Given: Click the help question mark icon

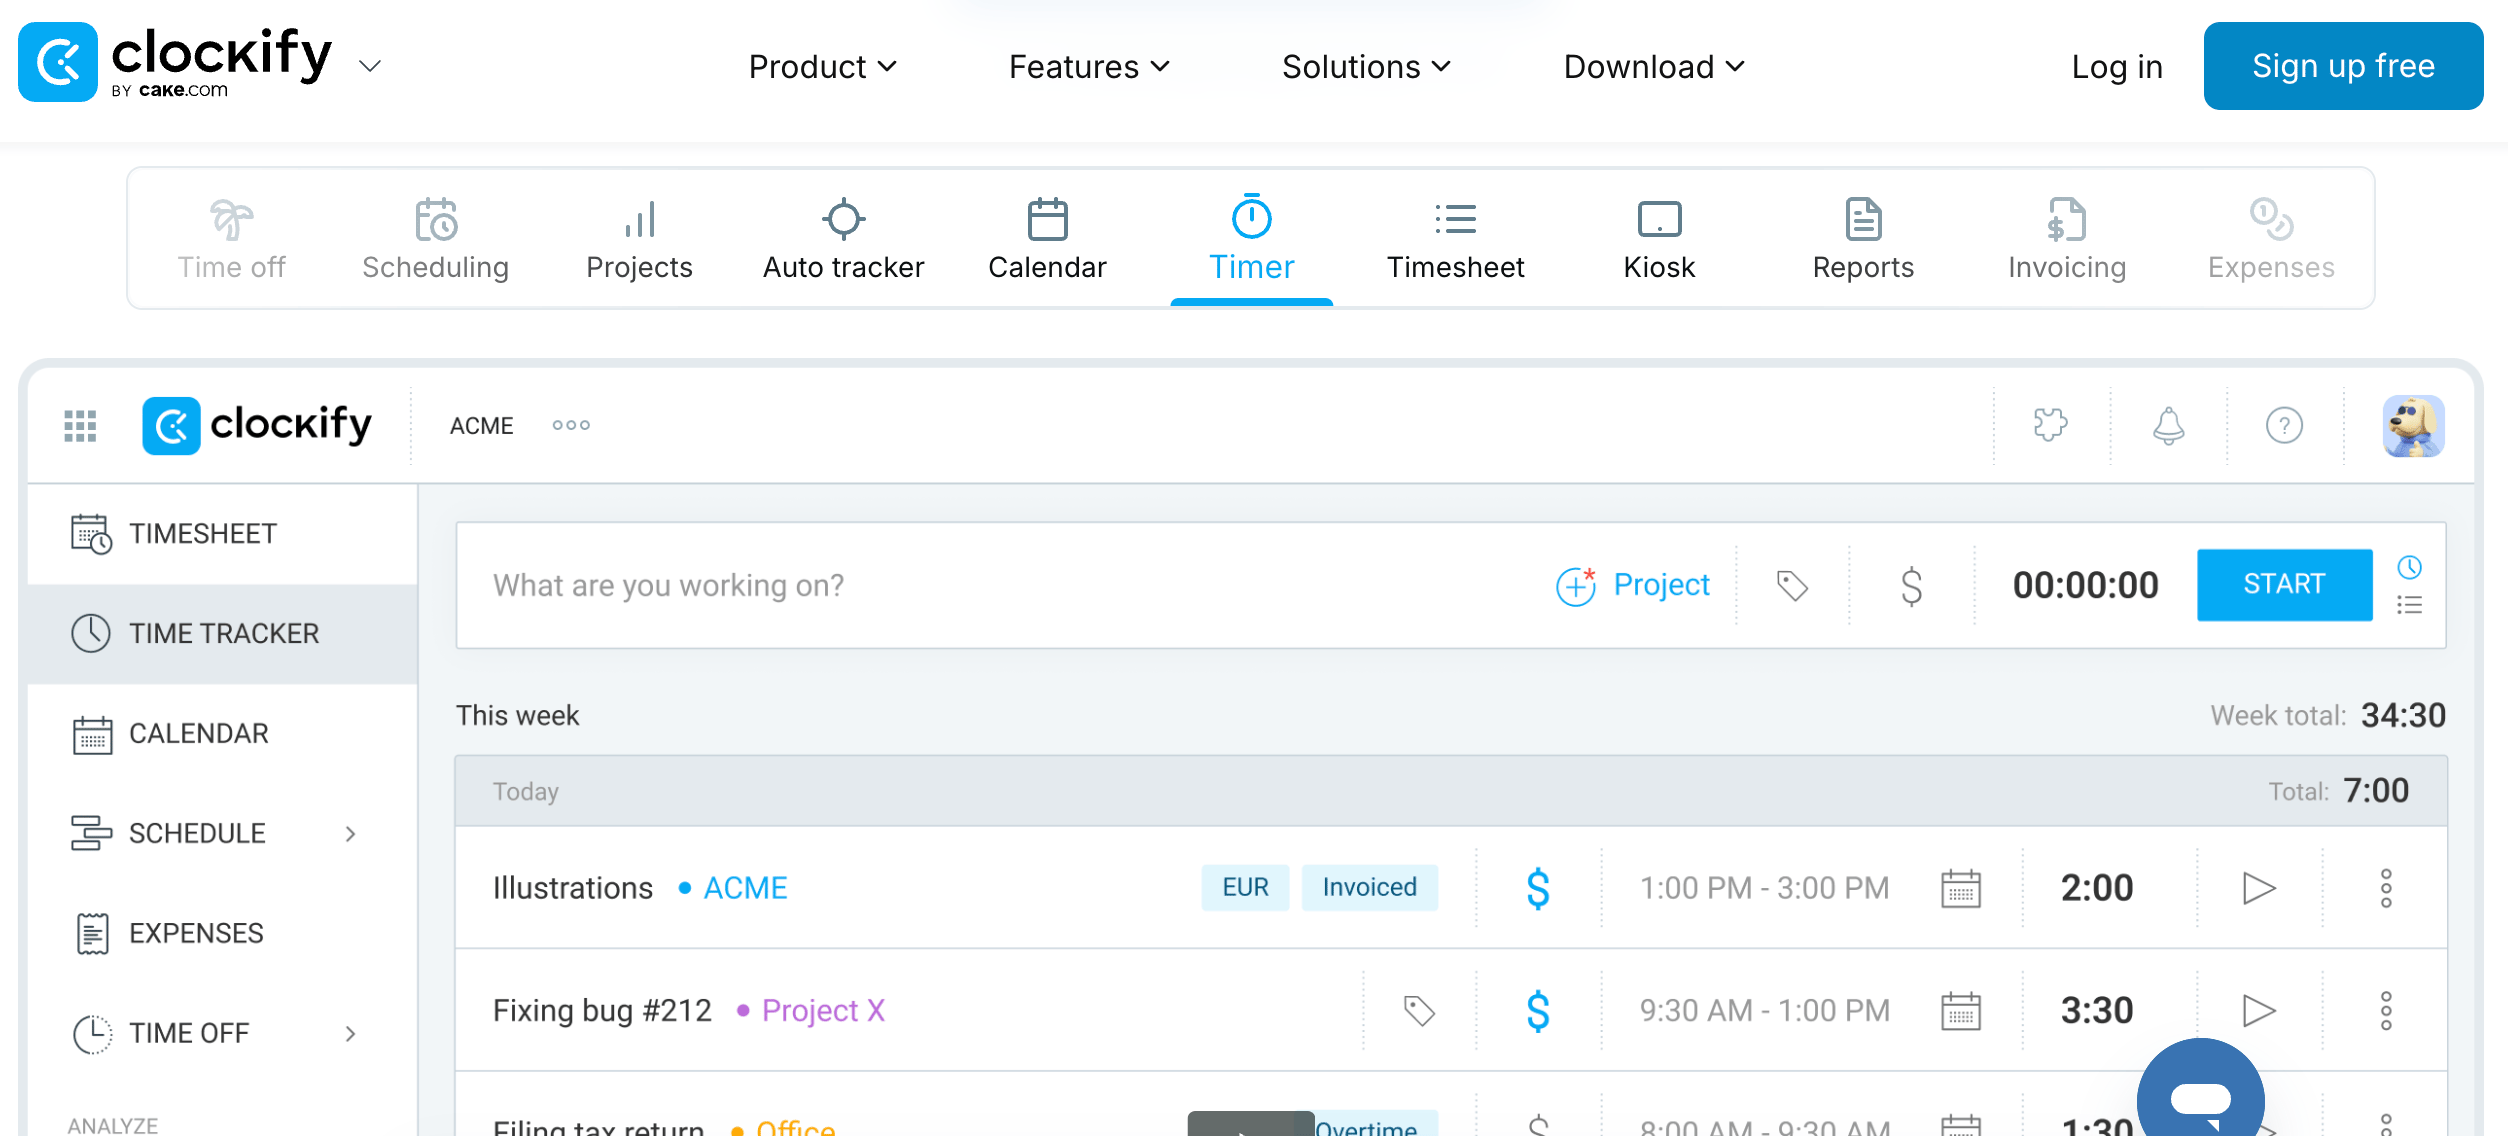Looking at the screenshot, I should [2284, 425].
